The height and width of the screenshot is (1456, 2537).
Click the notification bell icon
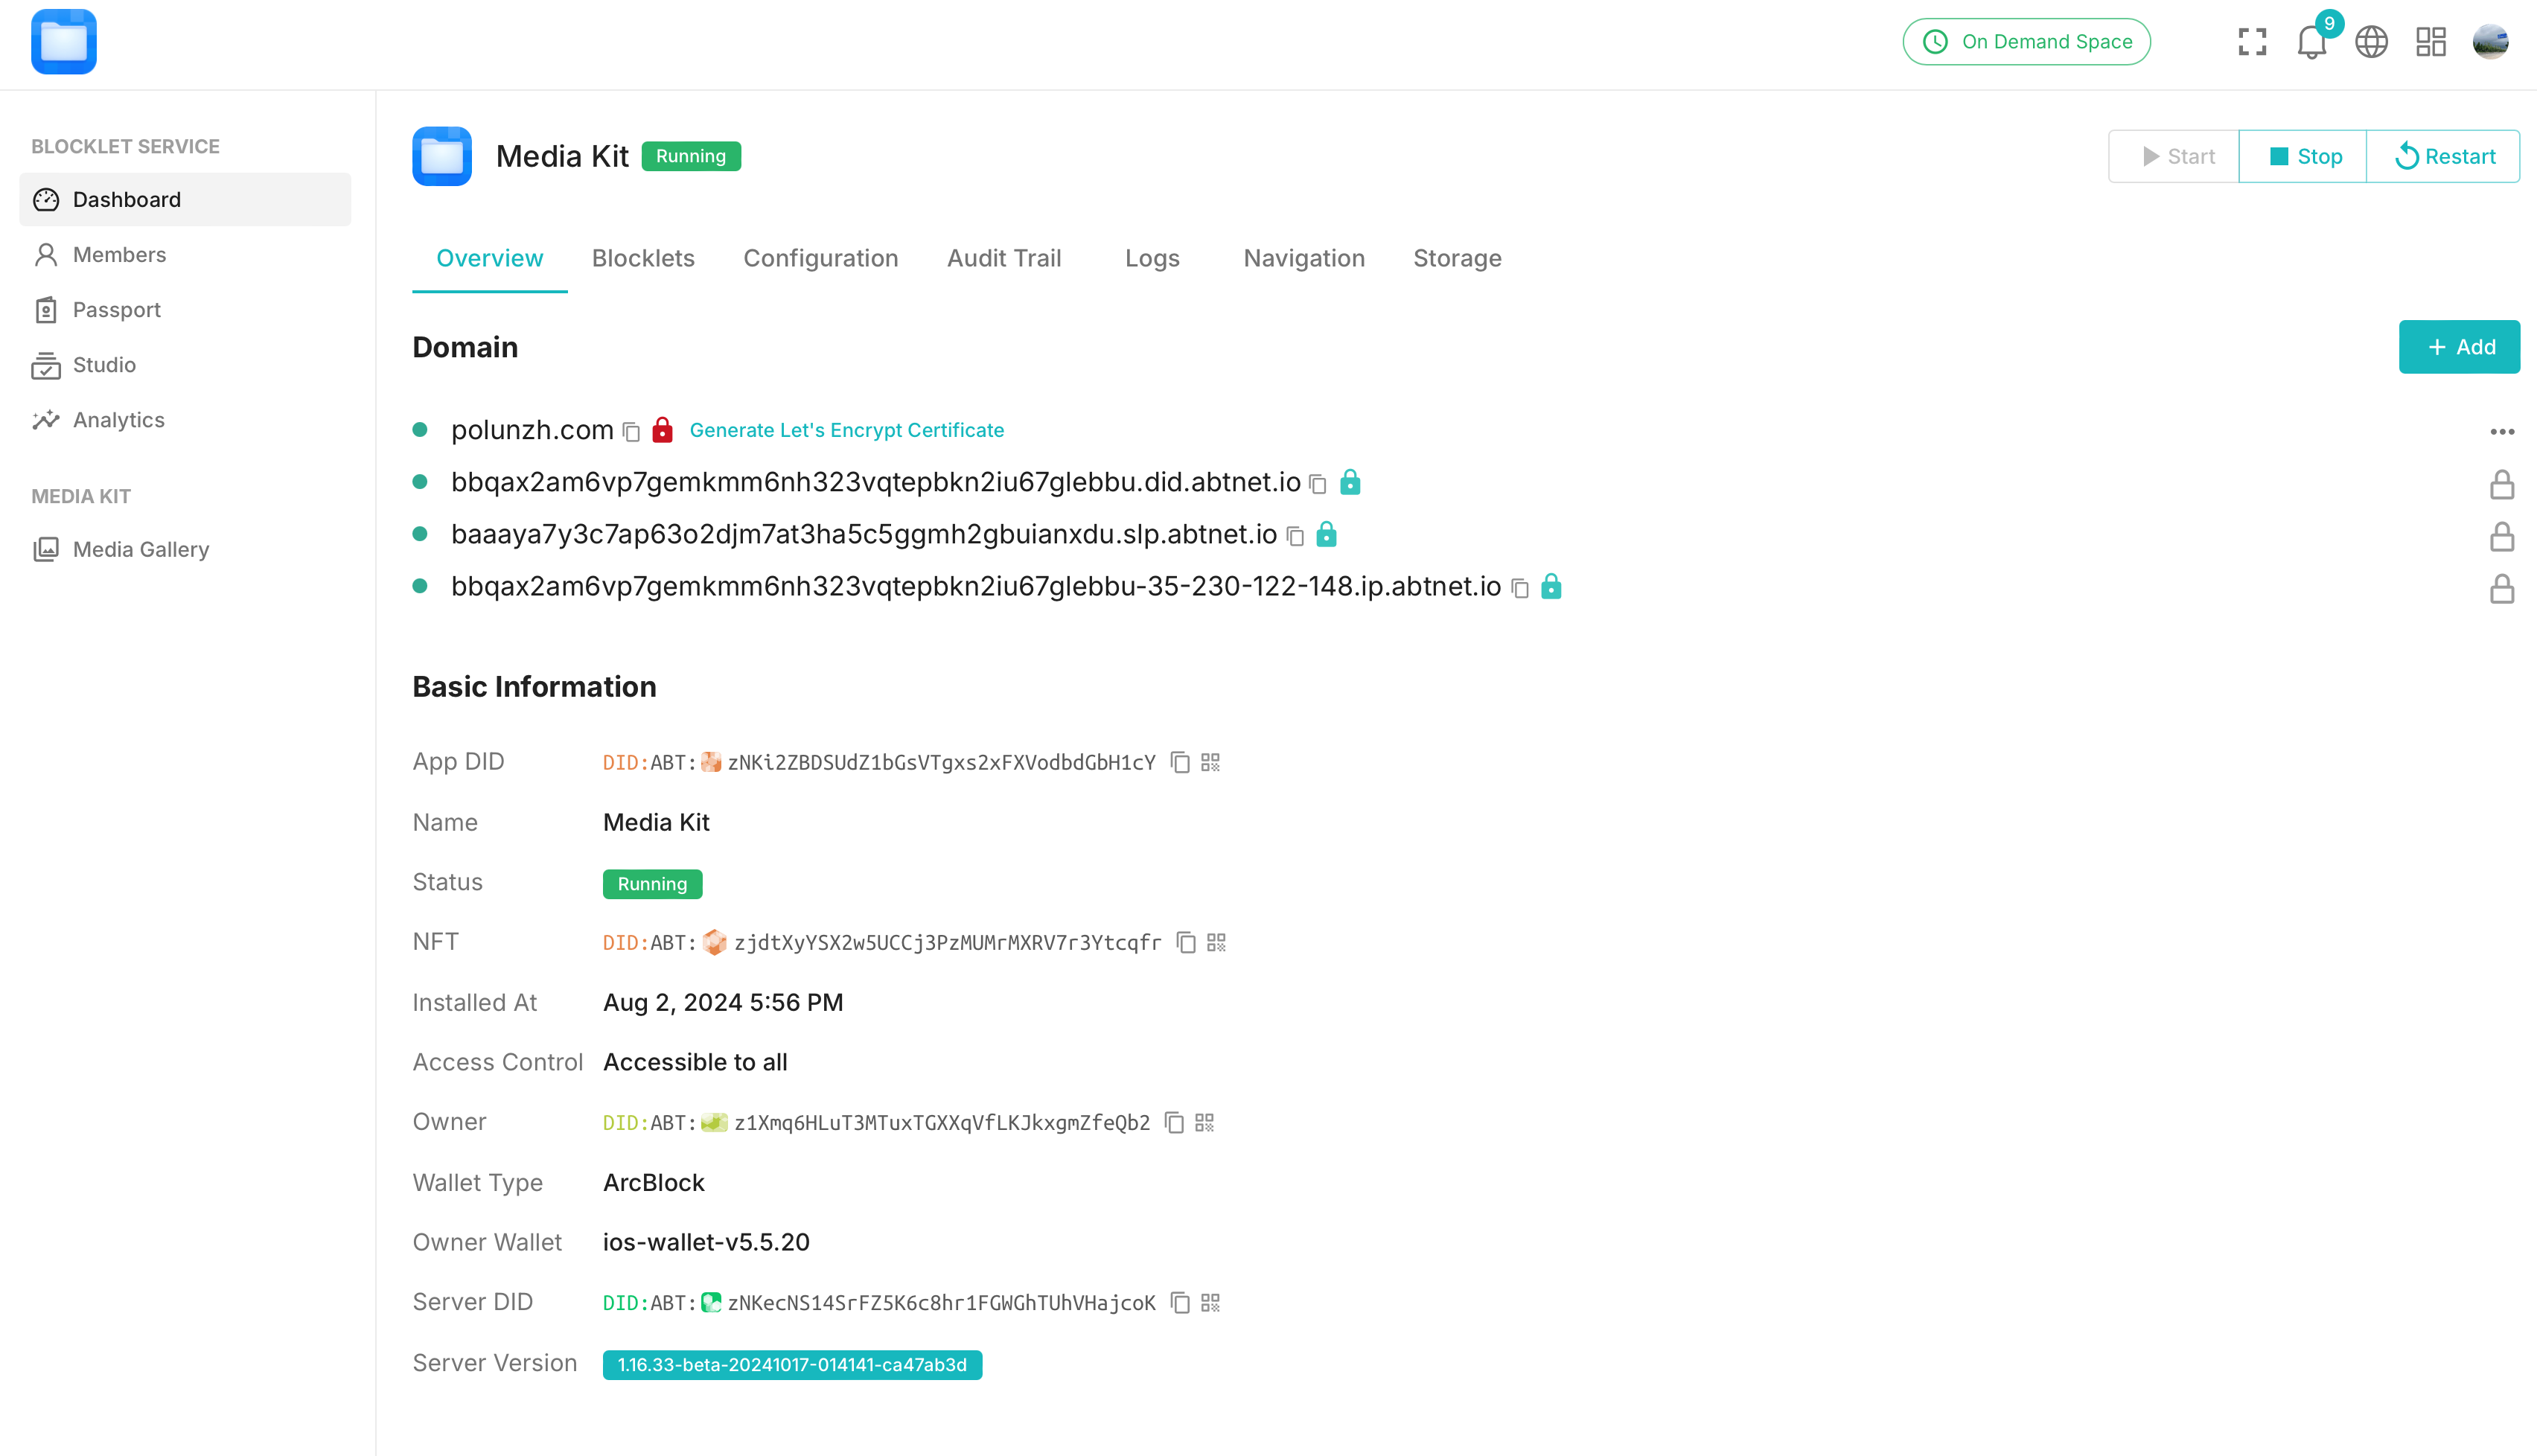coord(2311,42)
